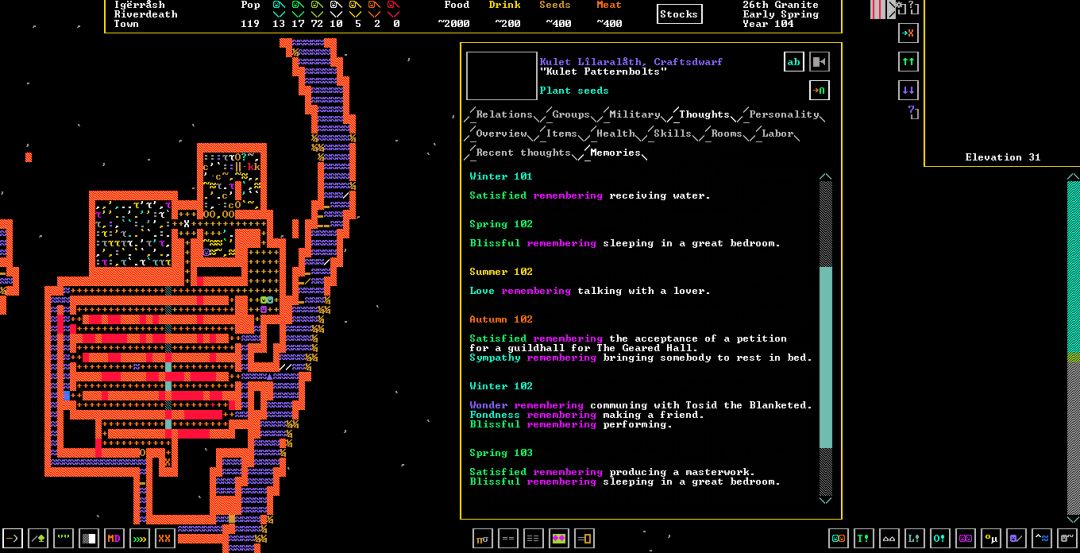Click the green '>>>>' icon in bottom toolbar
1080x553 pixels.
point(140,539)
